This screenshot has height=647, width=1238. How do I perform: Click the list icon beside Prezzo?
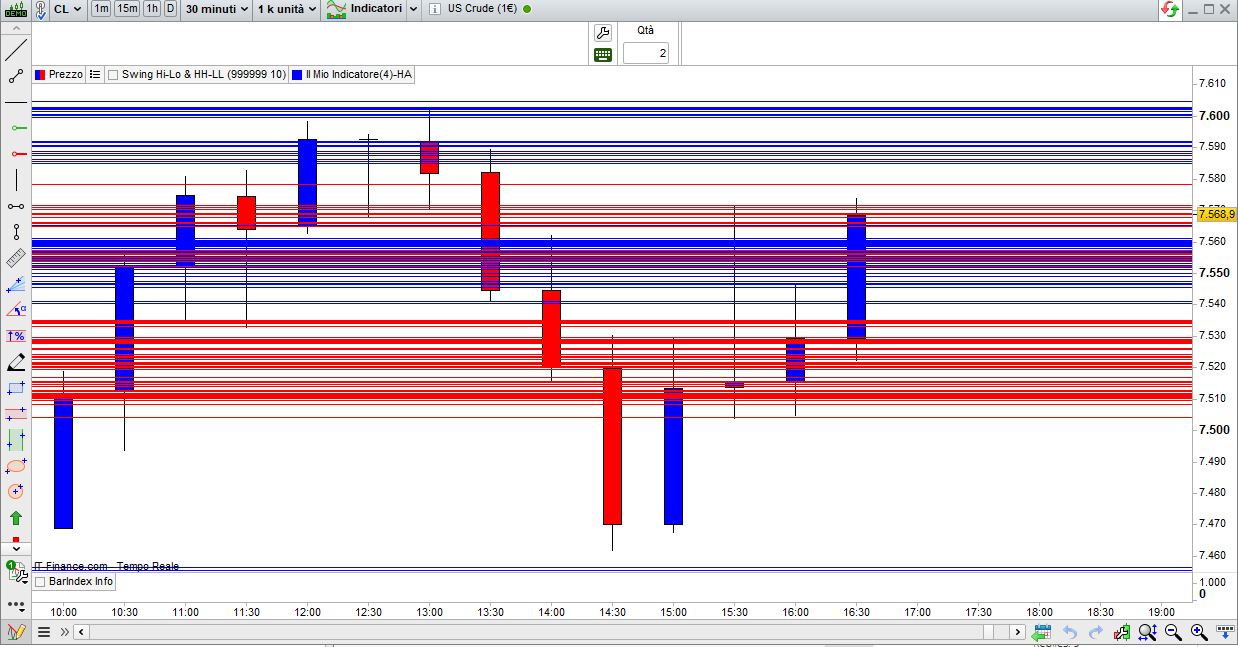[x=95, y=74]
